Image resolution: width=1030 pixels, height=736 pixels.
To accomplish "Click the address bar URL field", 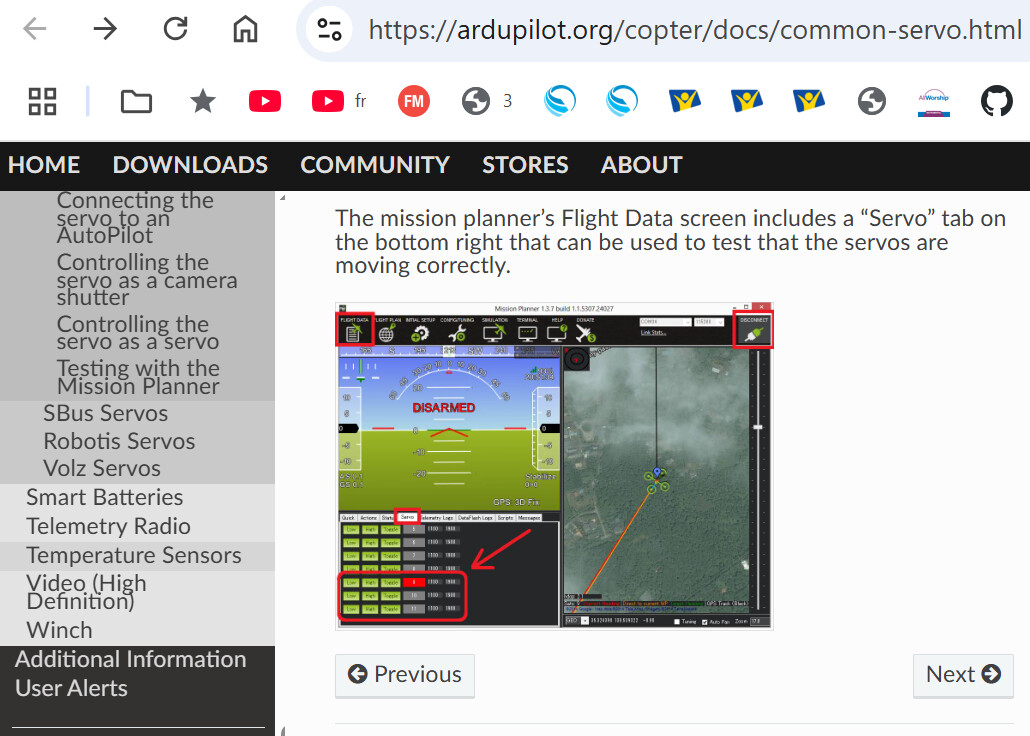I will [695, 30].
